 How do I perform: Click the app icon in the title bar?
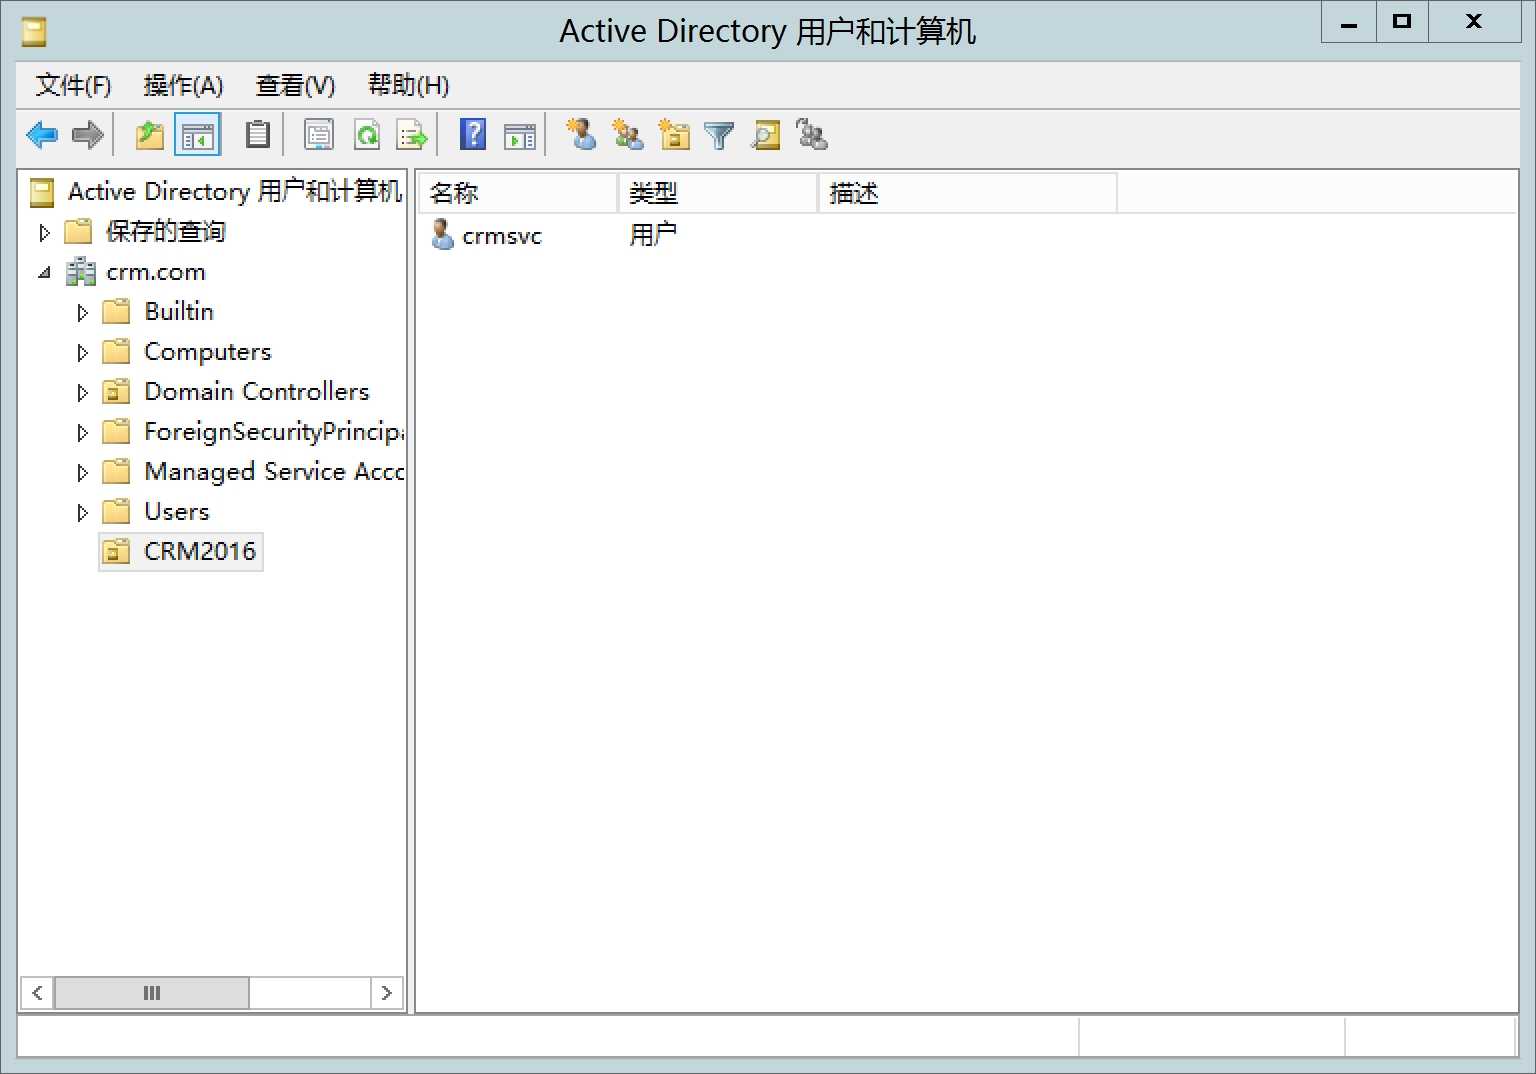pos(34,32)
